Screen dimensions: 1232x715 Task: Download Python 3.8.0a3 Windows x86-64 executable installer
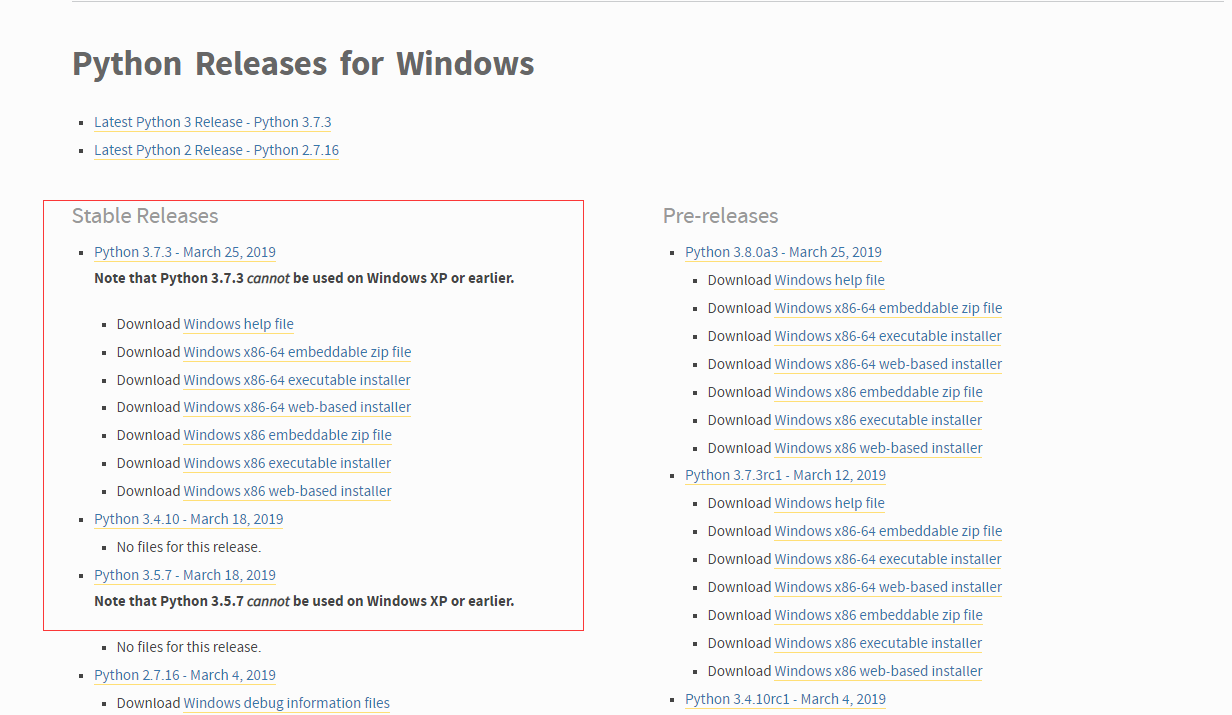point(888,336)
